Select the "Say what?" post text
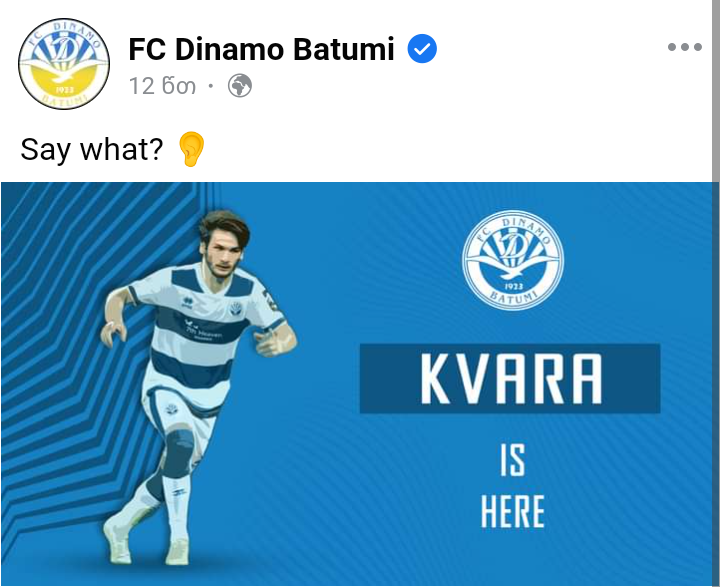 coord(92,150)
